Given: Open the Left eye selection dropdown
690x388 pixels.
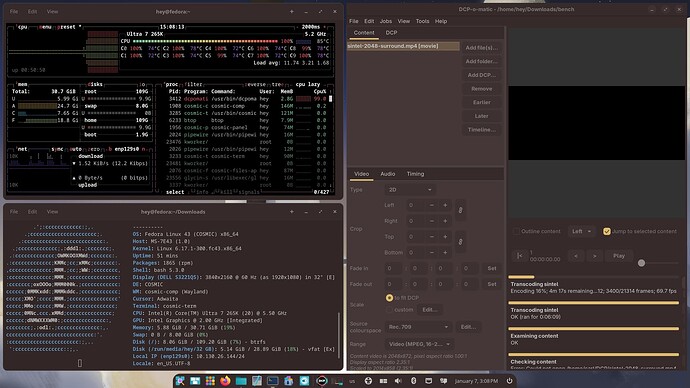Looking at the screenshot, I should tap(581, 231).
